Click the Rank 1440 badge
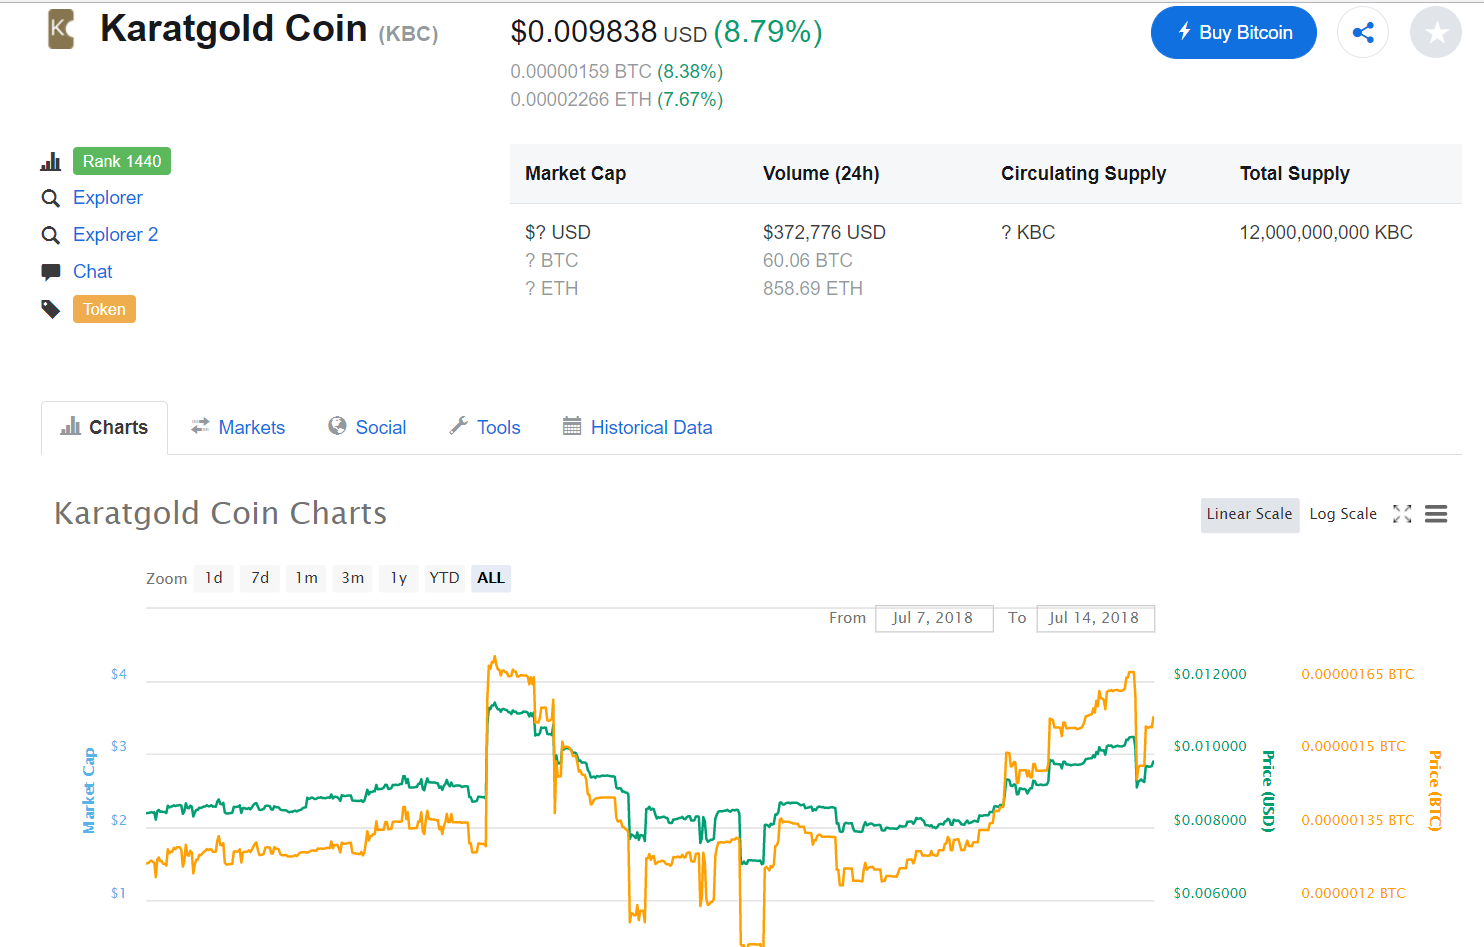Viewport: 1484px width, 947px height. click(x=122, y=161)
